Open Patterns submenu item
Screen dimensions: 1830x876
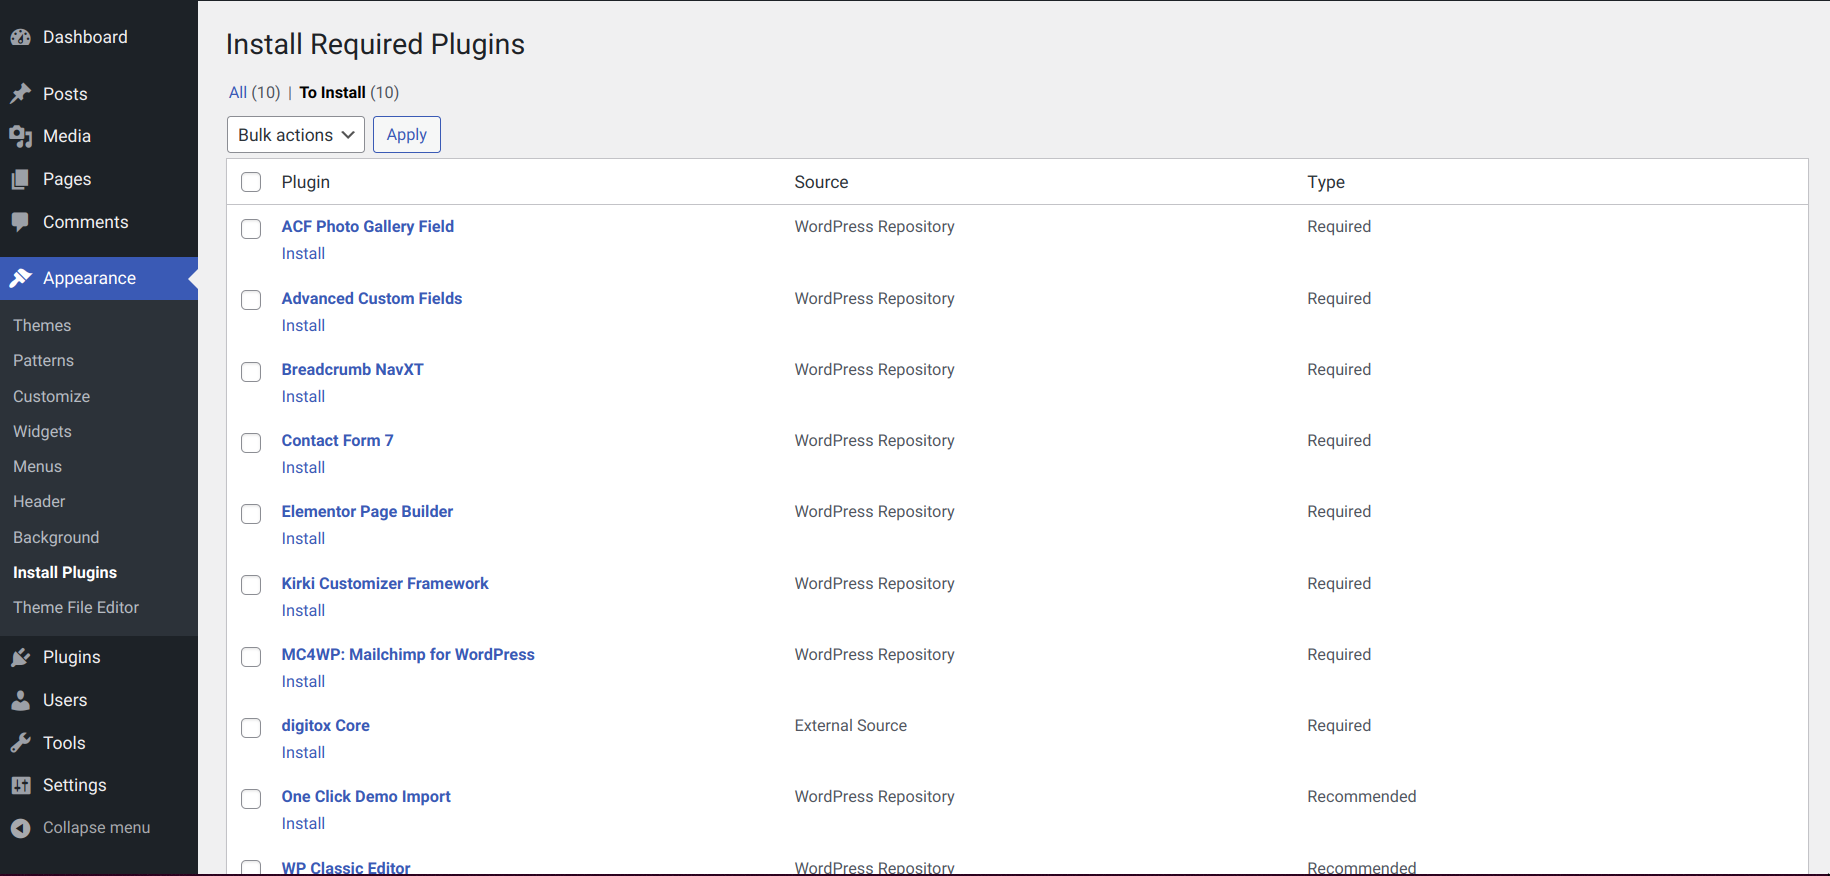43,360
